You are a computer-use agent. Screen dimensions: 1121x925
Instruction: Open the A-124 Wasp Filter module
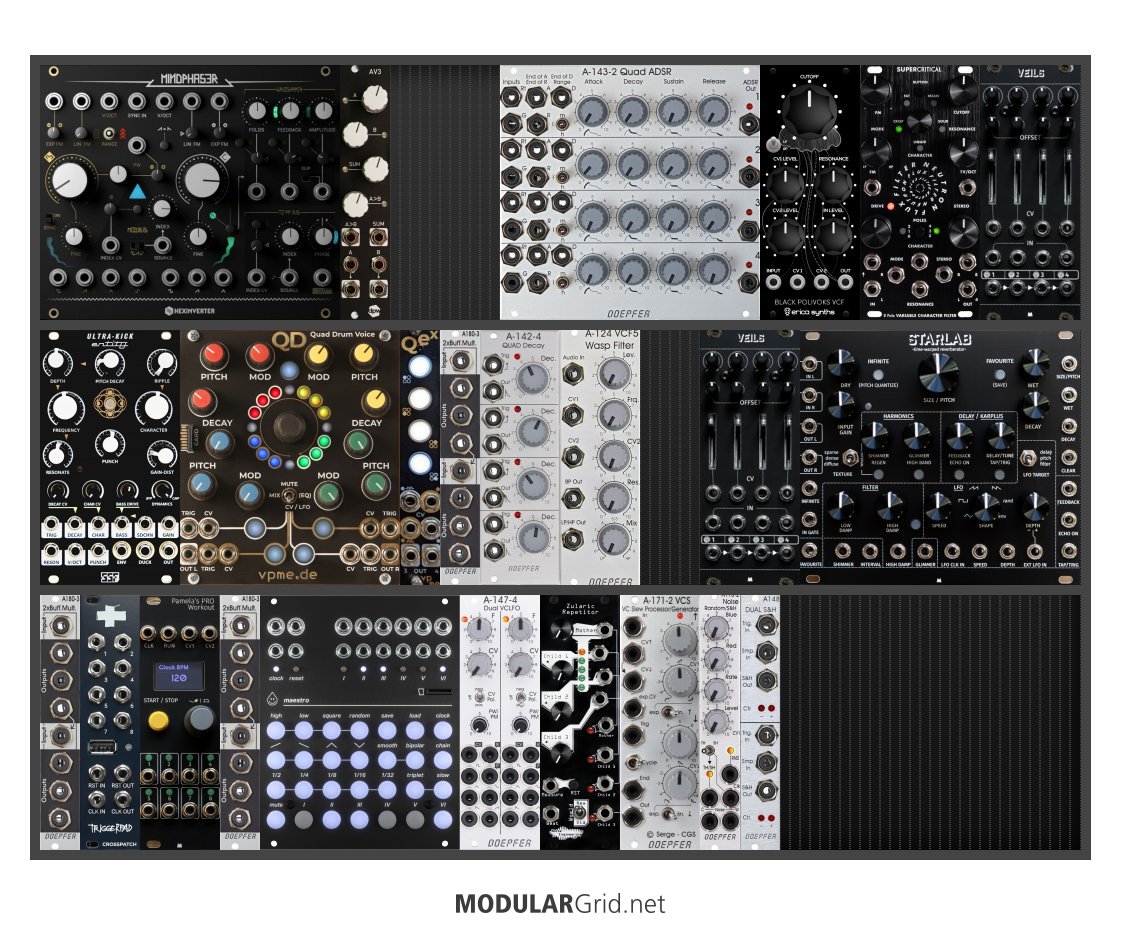(600, 457)
